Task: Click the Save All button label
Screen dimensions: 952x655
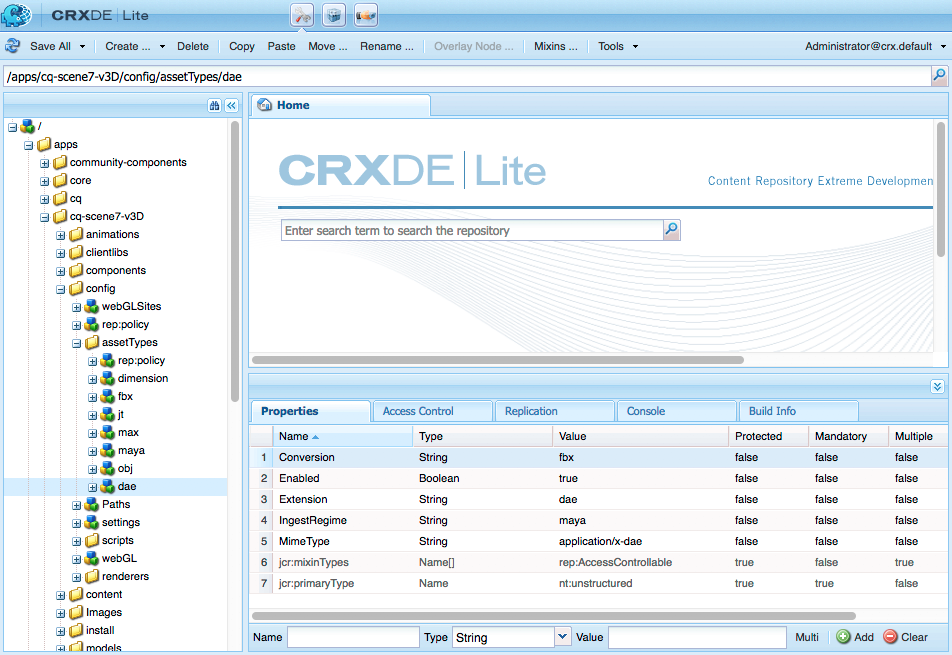Action: [x=50, y=46]
